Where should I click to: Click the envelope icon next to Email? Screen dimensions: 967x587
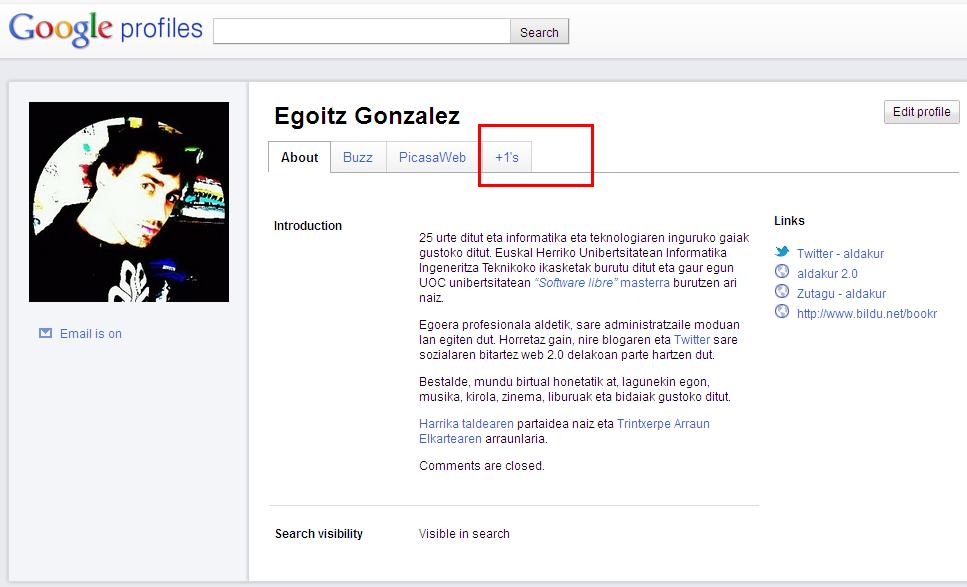click(45, 333)
